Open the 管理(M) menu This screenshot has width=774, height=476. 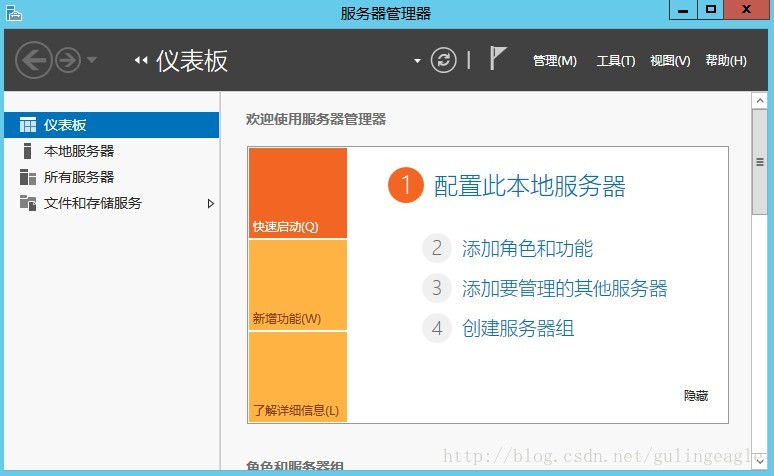pos(555,61)
